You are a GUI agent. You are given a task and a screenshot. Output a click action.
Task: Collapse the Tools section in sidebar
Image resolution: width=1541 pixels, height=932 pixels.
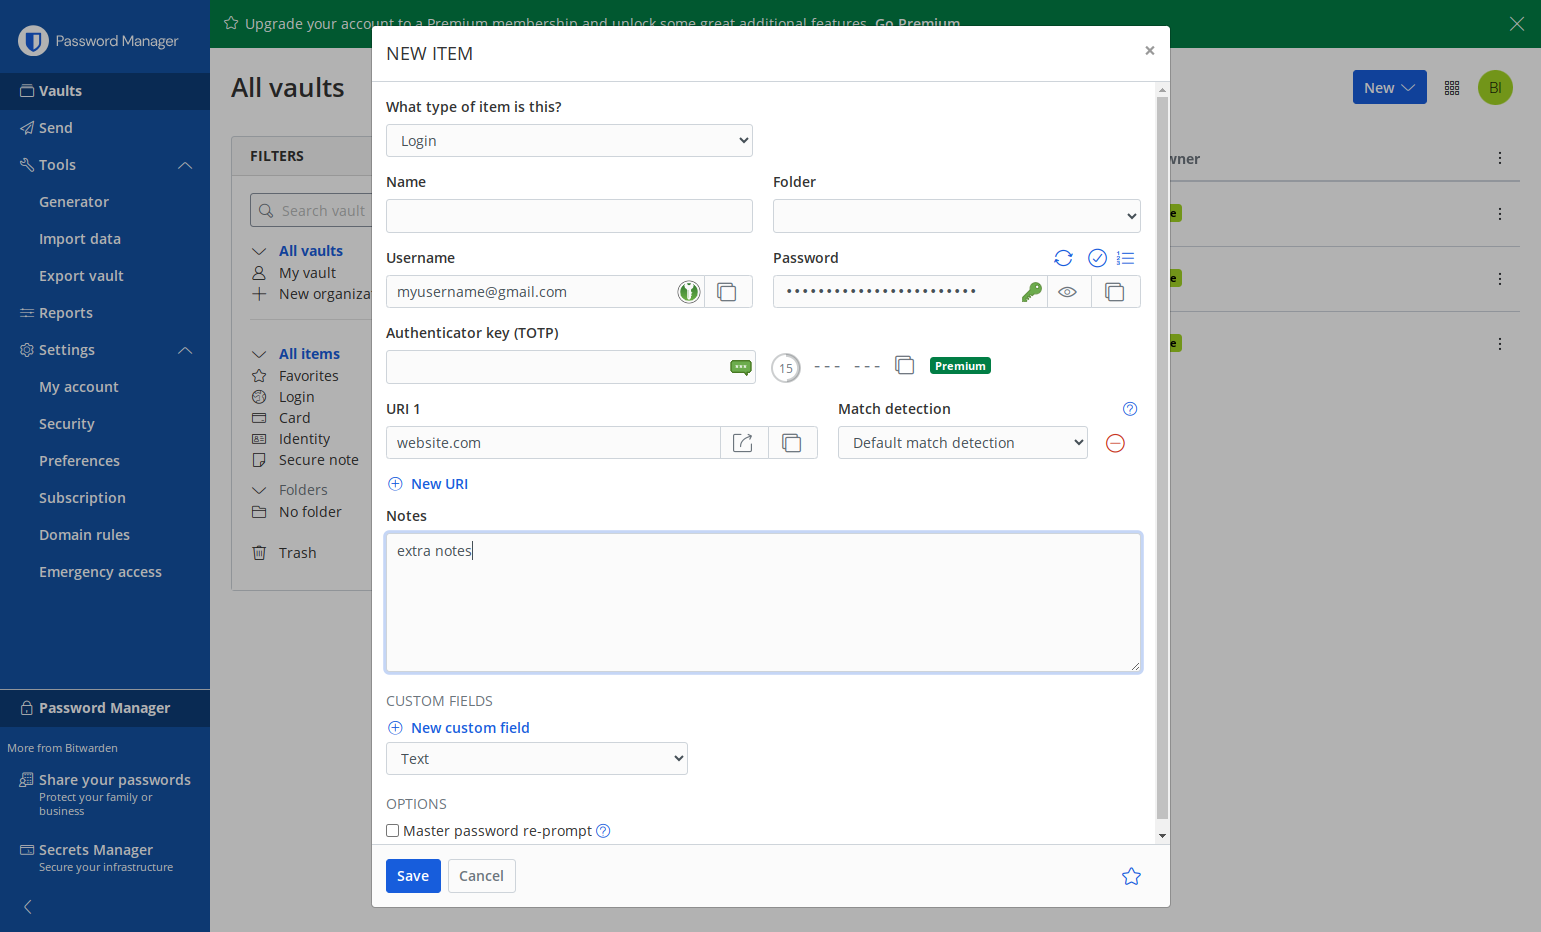(x=185, y=165)
